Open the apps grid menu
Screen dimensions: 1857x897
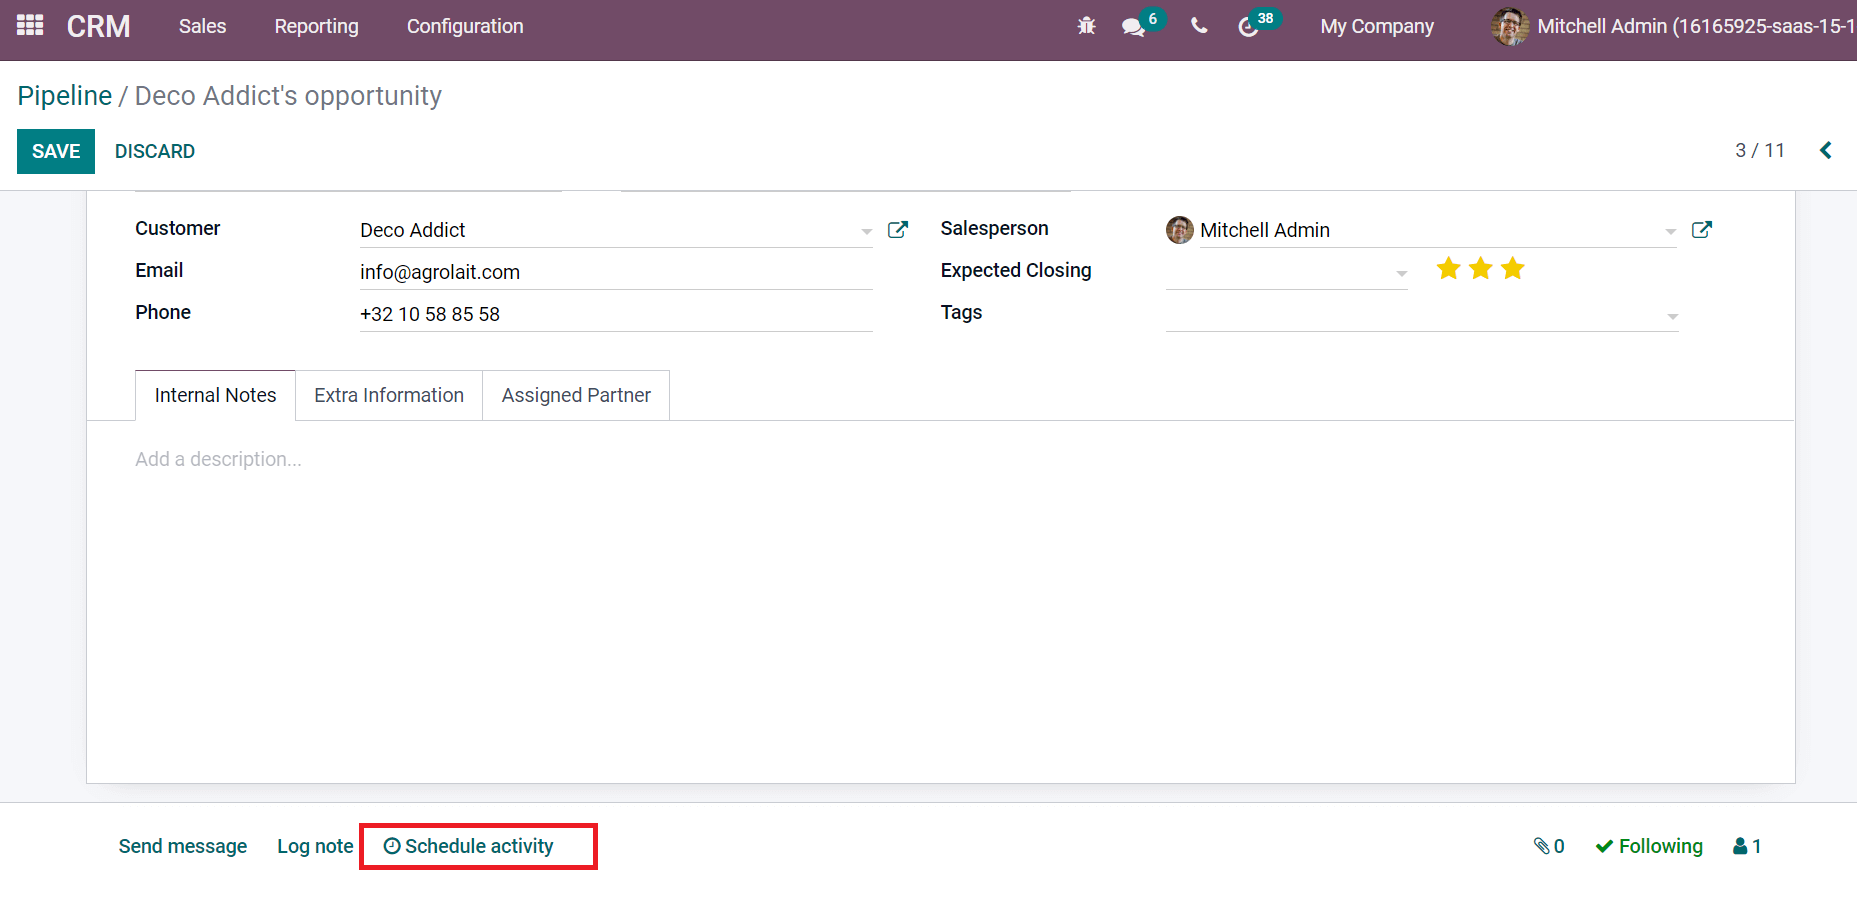pyautogui.click(x=30, y=25)
